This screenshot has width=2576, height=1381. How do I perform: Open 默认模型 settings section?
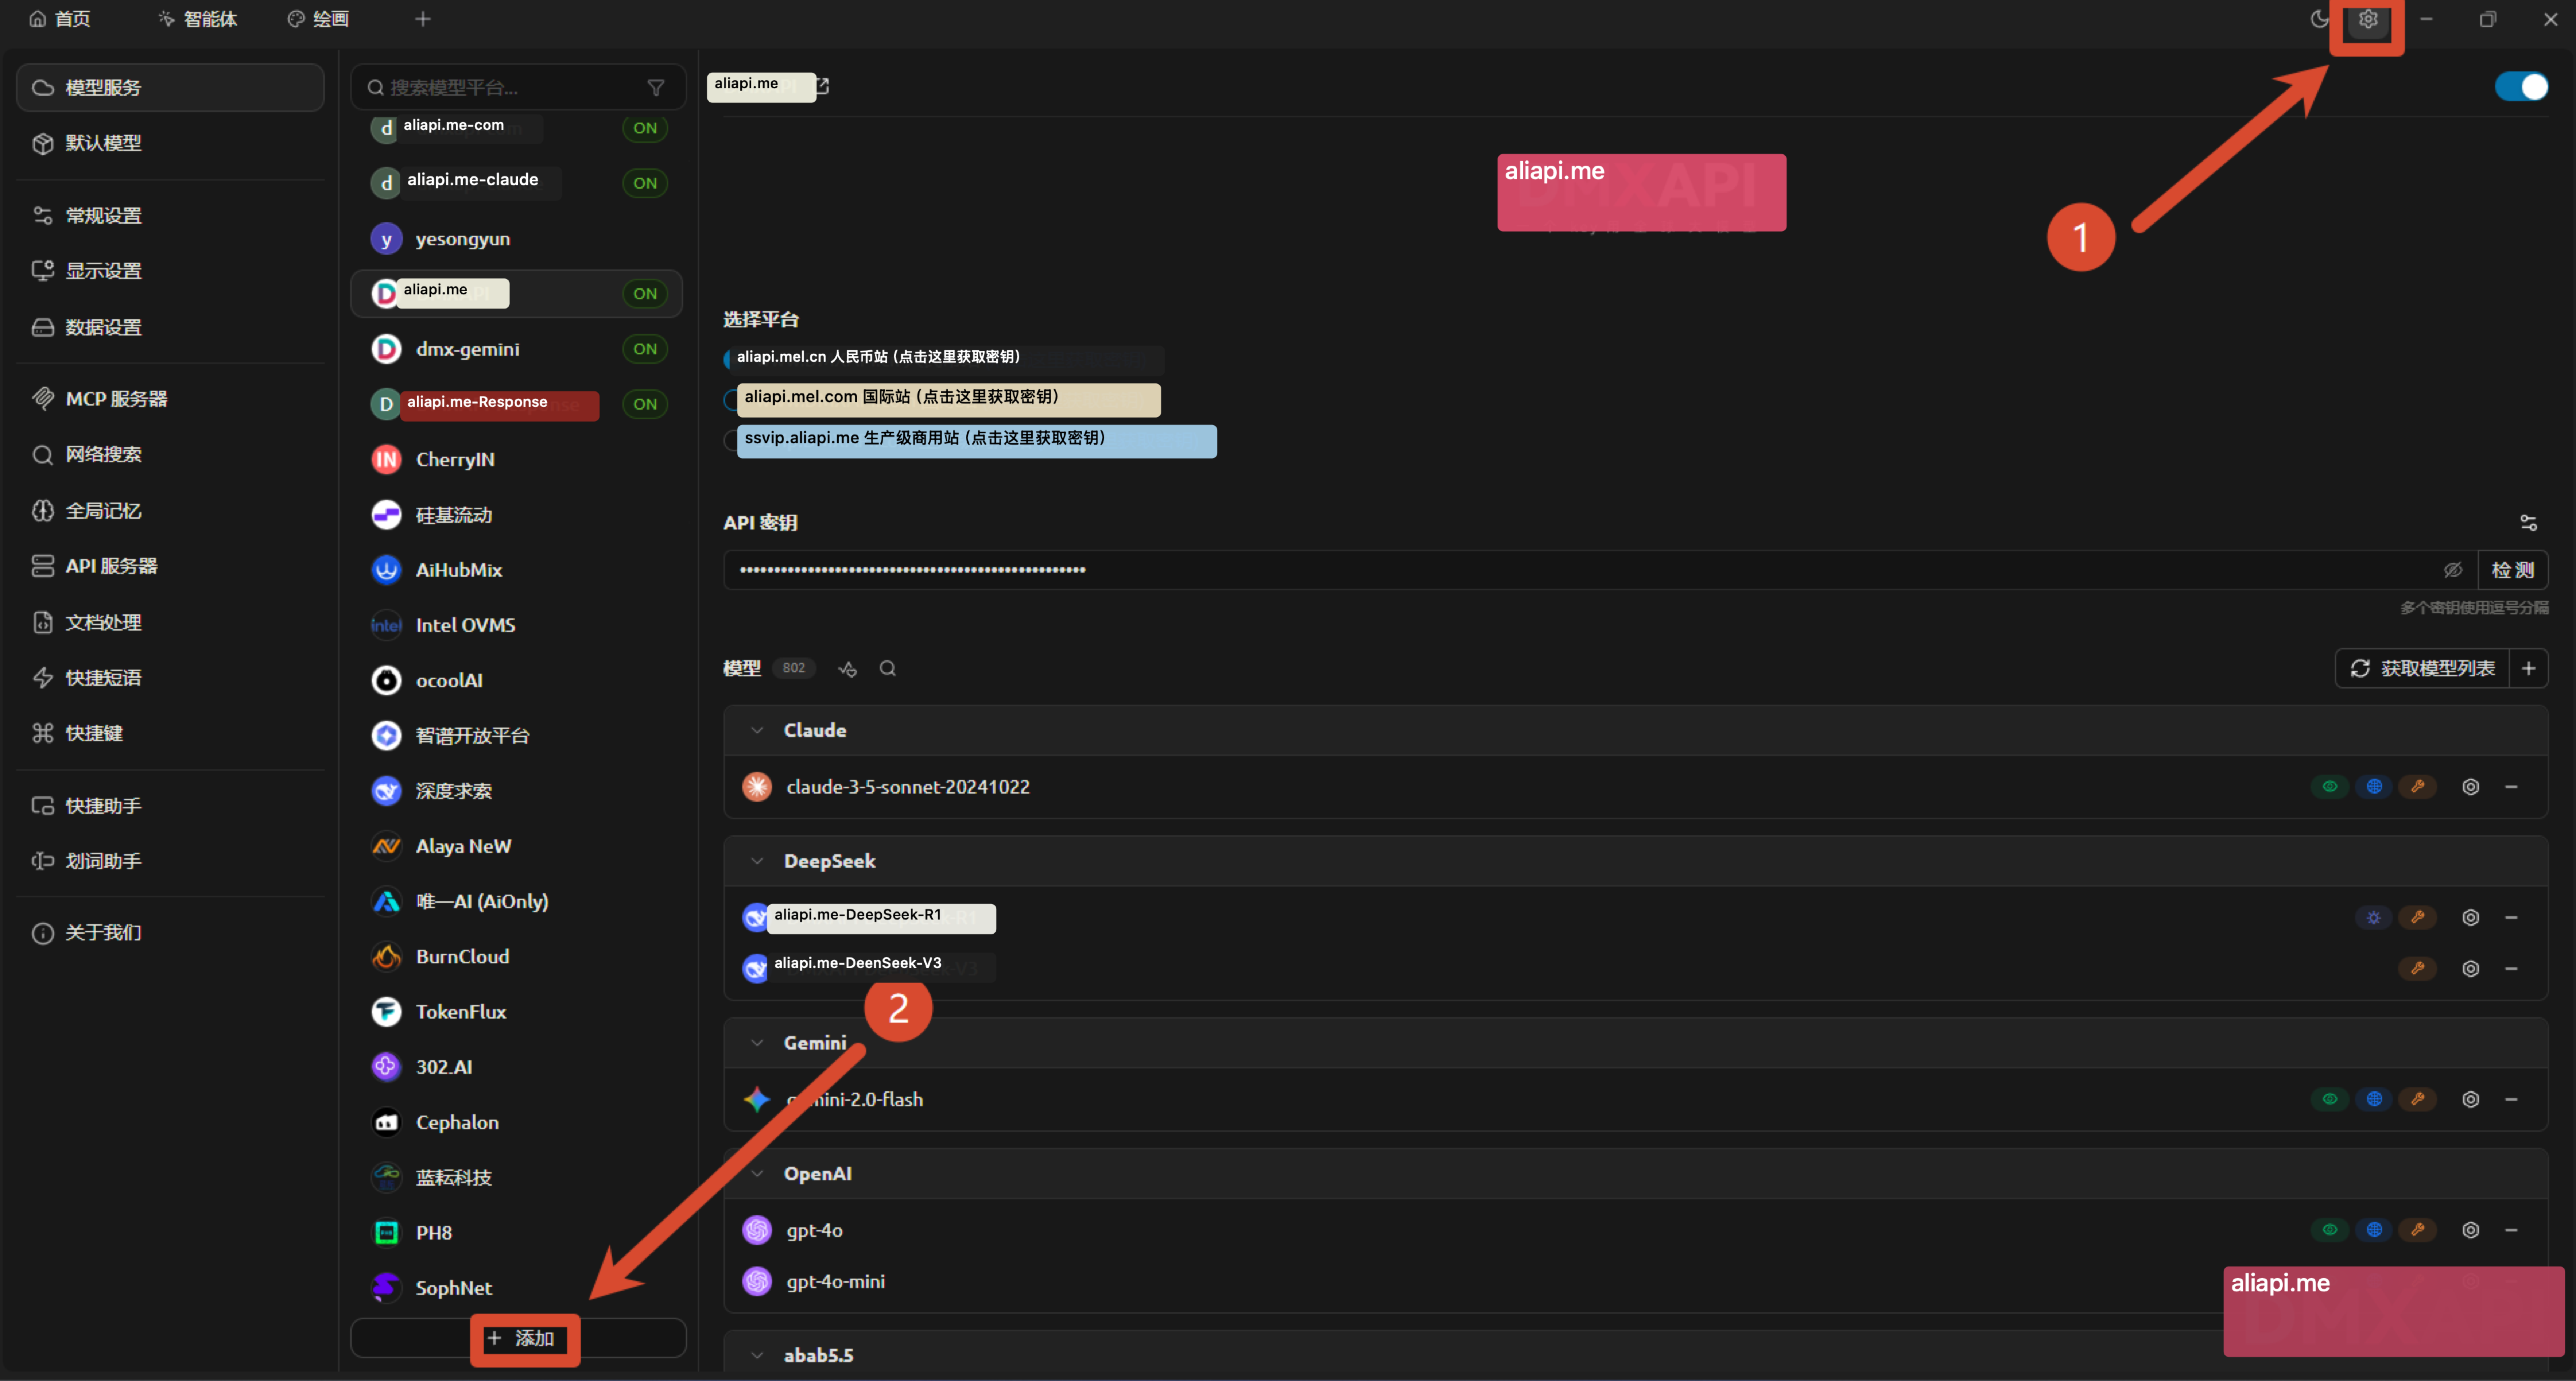[170, 143]
